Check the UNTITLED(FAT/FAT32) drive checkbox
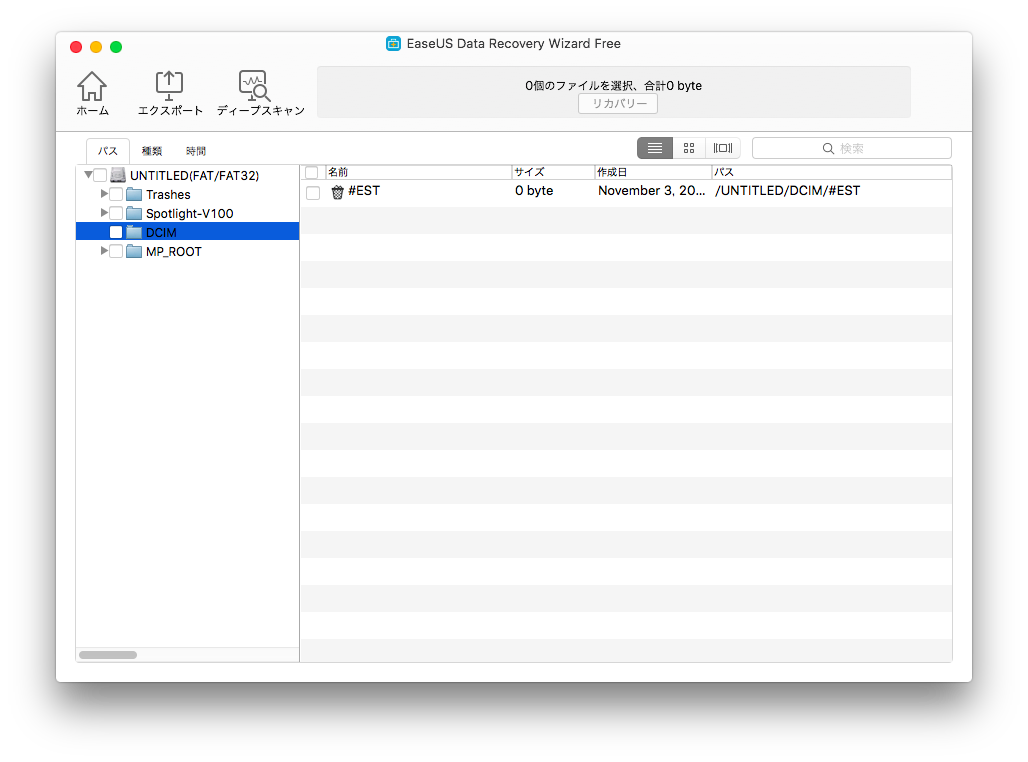 [x=100, y=175]
